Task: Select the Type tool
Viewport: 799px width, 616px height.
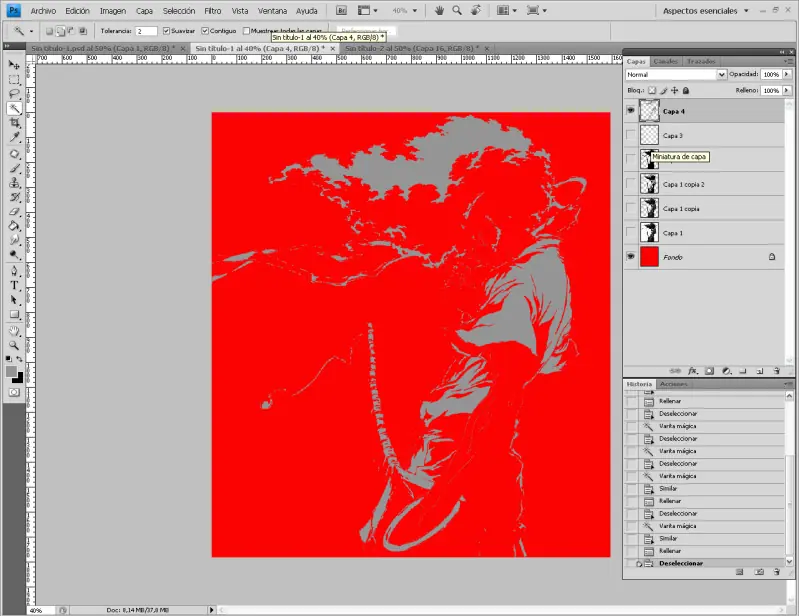Action: (14, 285)
